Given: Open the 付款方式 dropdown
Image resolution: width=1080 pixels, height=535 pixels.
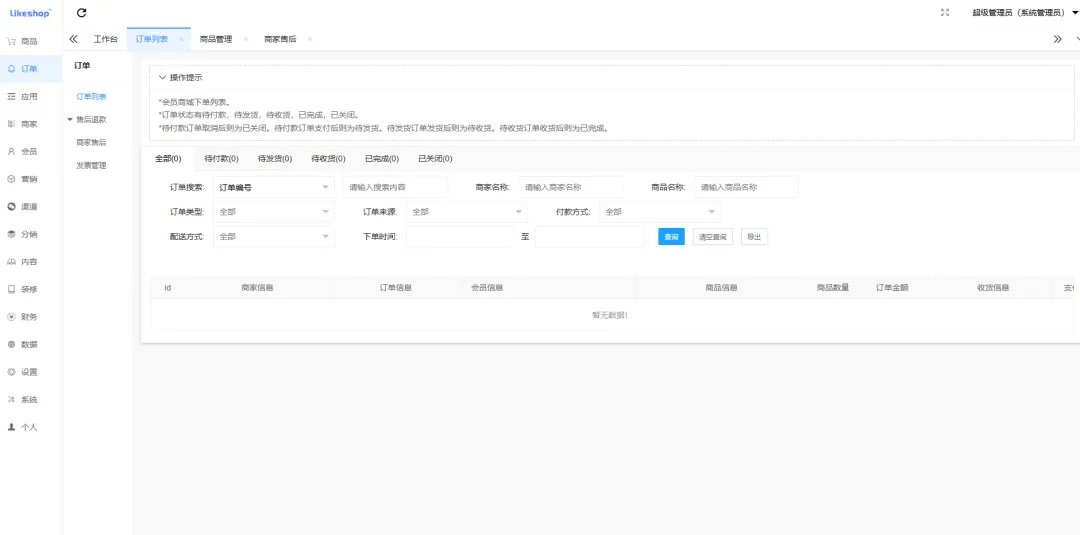Looking at the screenshot, I should [x=660, y=212].
